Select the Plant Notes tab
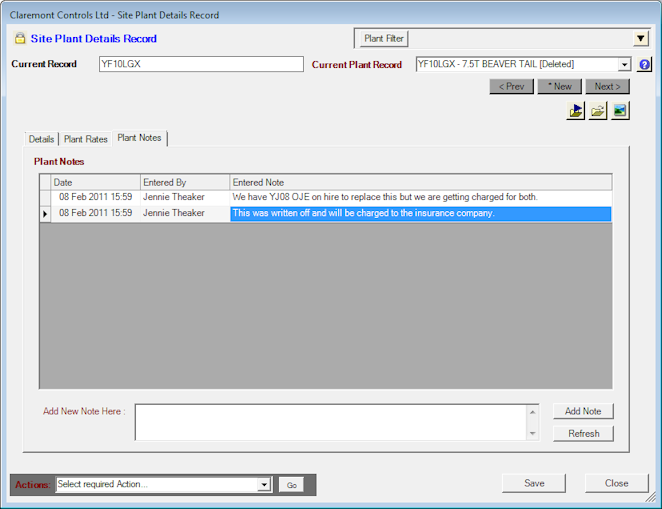Screen dimensions: 662x509 point(139,138)
